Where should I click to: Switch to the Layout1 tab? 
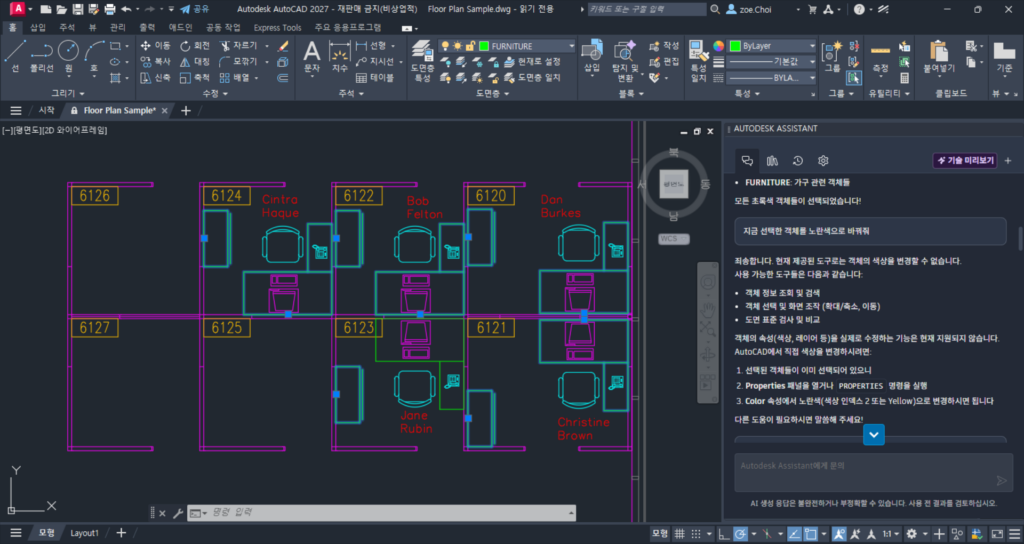(84, 533)
